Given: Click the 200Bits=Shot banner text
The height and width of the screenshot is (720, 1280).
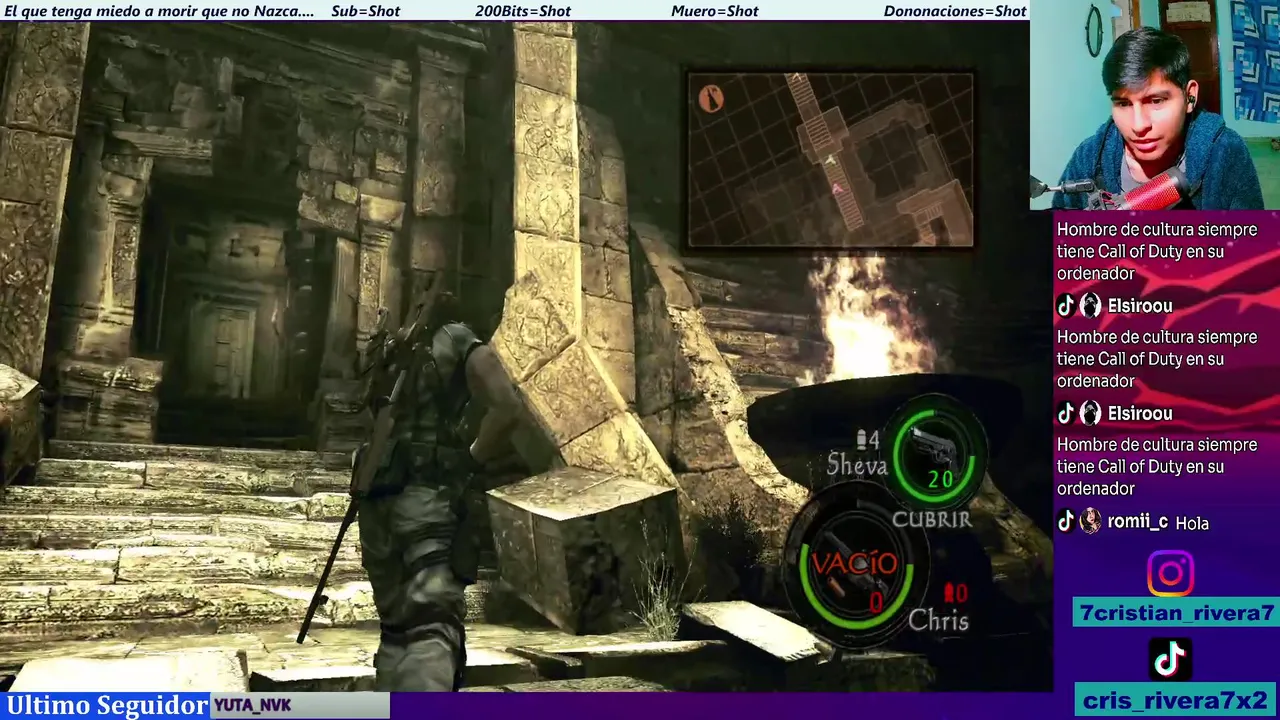Looking at the screenshot, I should pyautogui.click(x=523, y=11).
